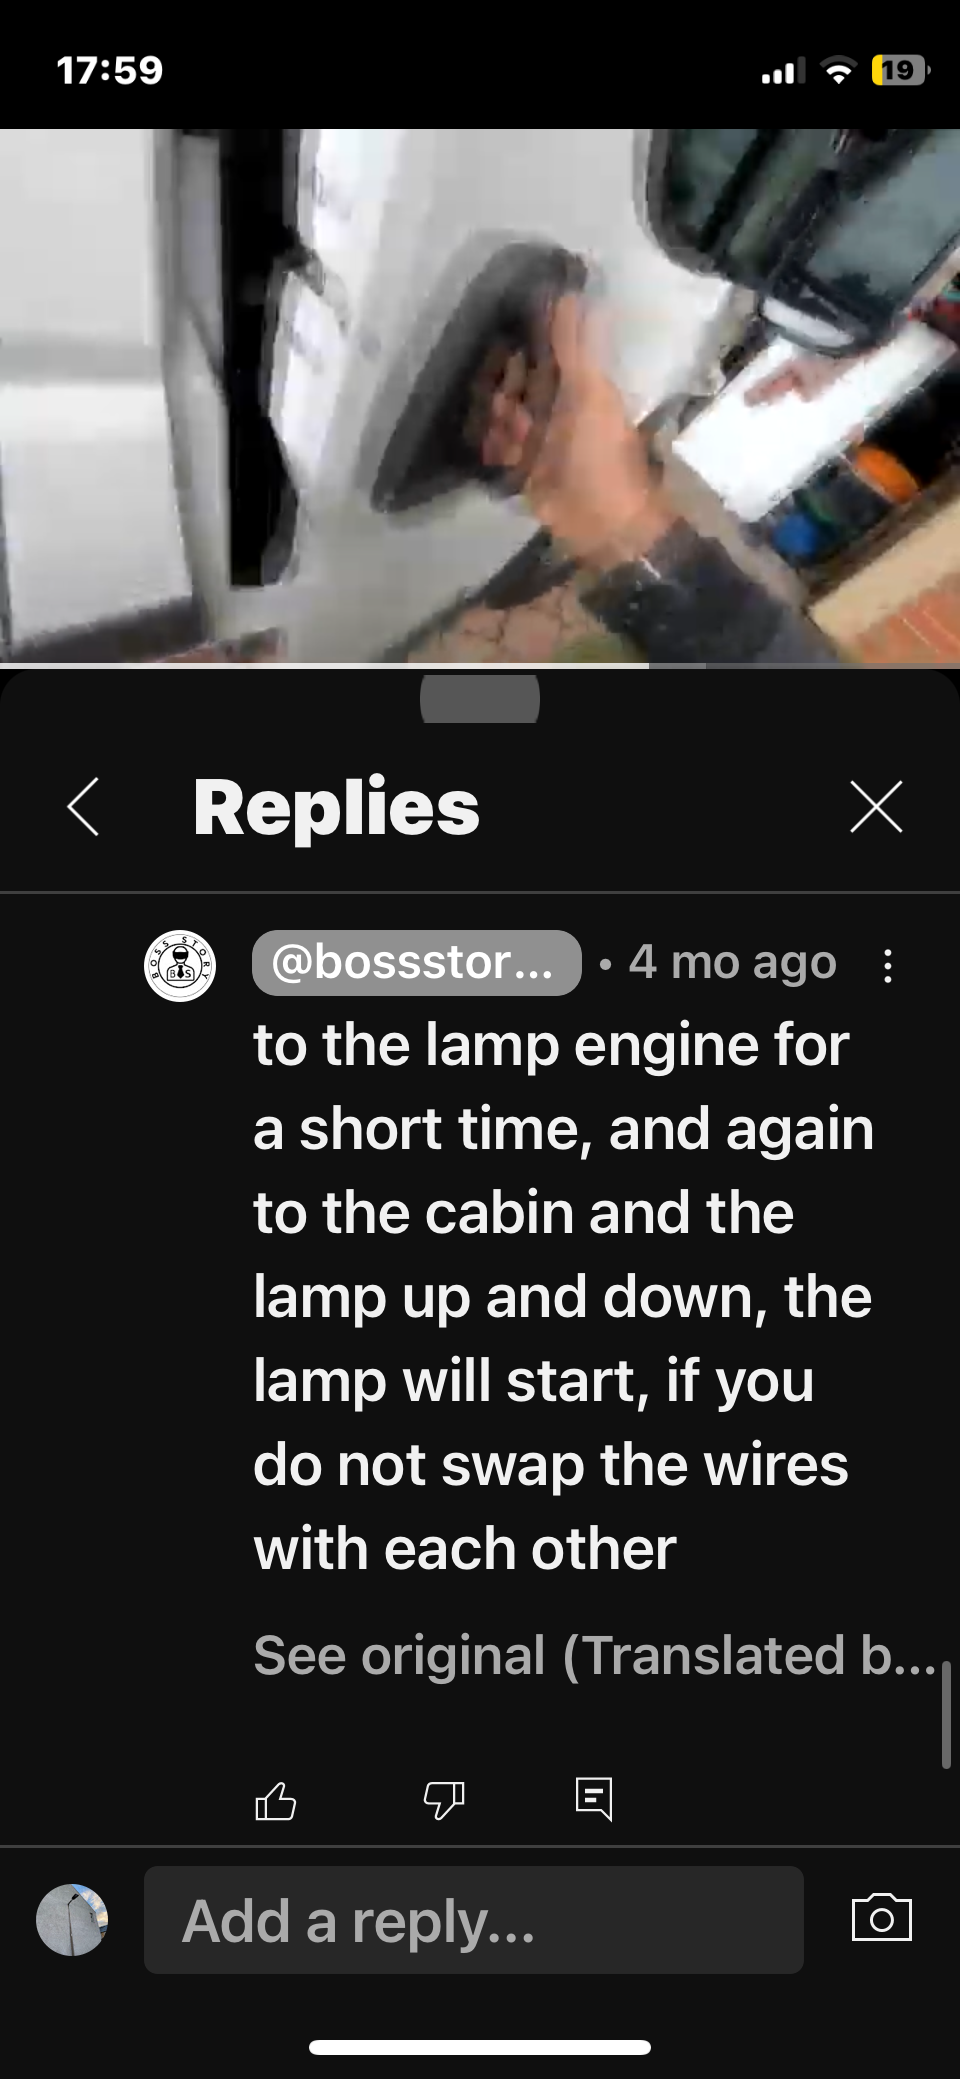Click the comments scrollbar indicator
Viewport: 960px width, 2079px height.
point(945,1715)
